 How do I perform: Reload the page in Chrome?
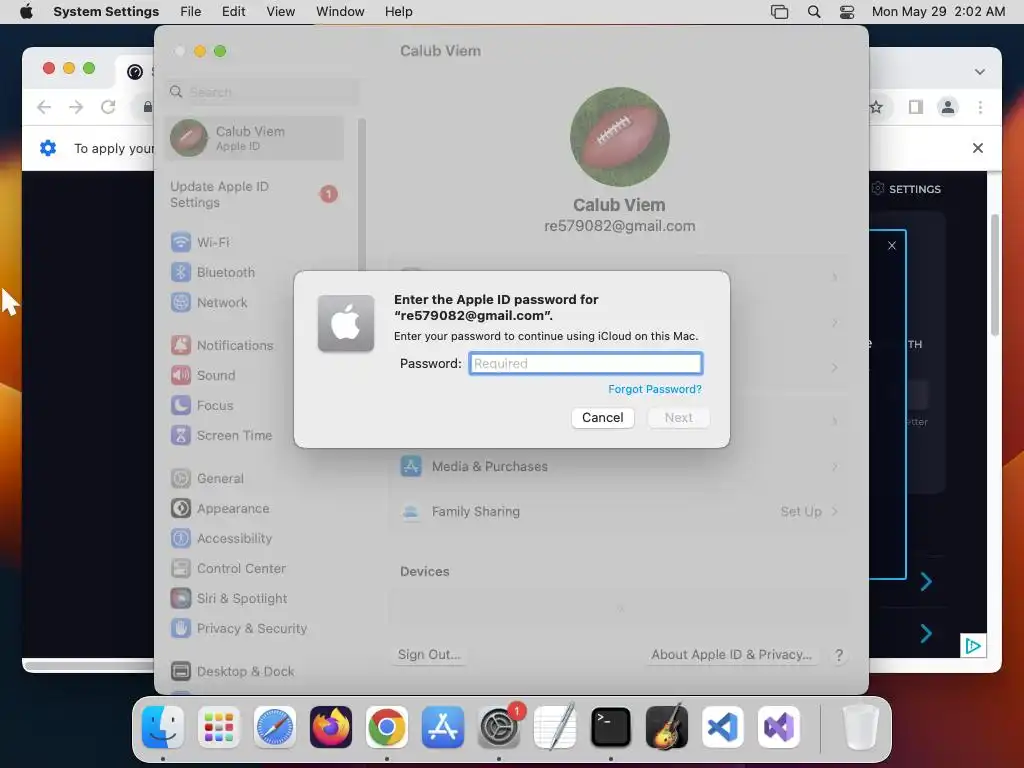108,107
